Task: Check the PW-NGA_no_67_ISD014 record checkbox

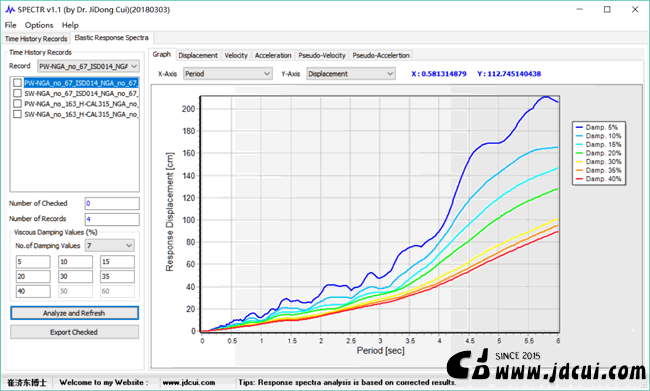Action: [17, 83]
